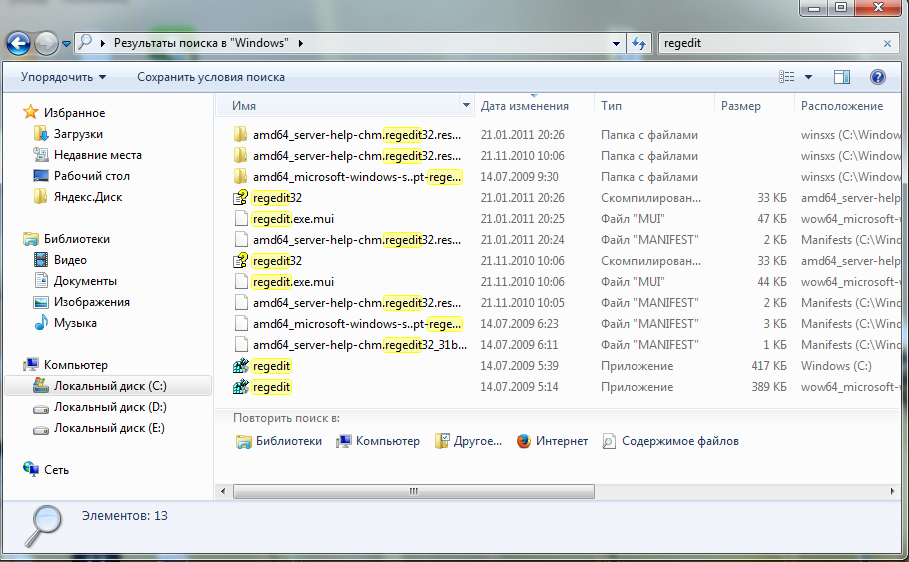Expand the view mode options arrow
Screen dimensions: 909x562
[x=808, y=77]
